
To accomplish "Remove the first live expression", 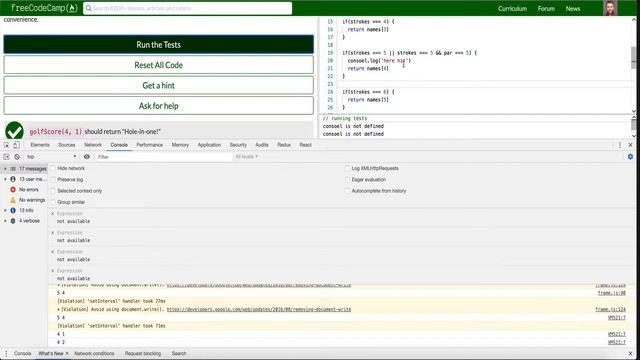I will tap(52, 213).
